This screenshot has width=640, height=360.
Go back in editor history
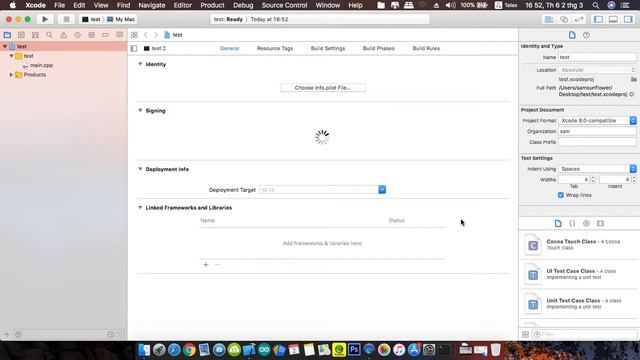pyautogui.click(x=146, y=35)
